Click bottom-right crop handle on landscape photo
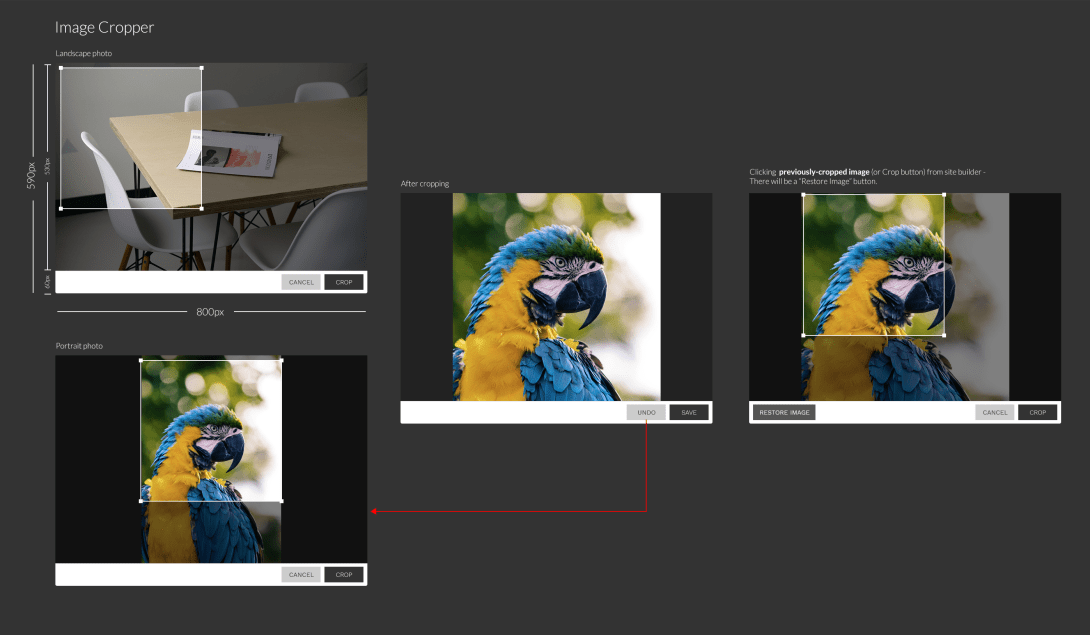This screenshot has width=1090, height=635. click(x=202, y=209)
